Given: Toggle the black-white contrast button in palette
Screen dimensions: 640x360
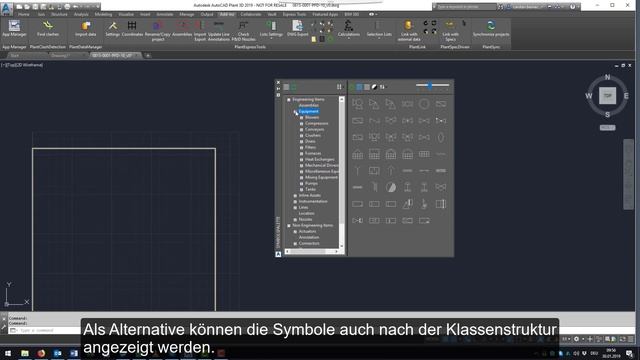Looking at the screenshot, I should tap(374, 87).
